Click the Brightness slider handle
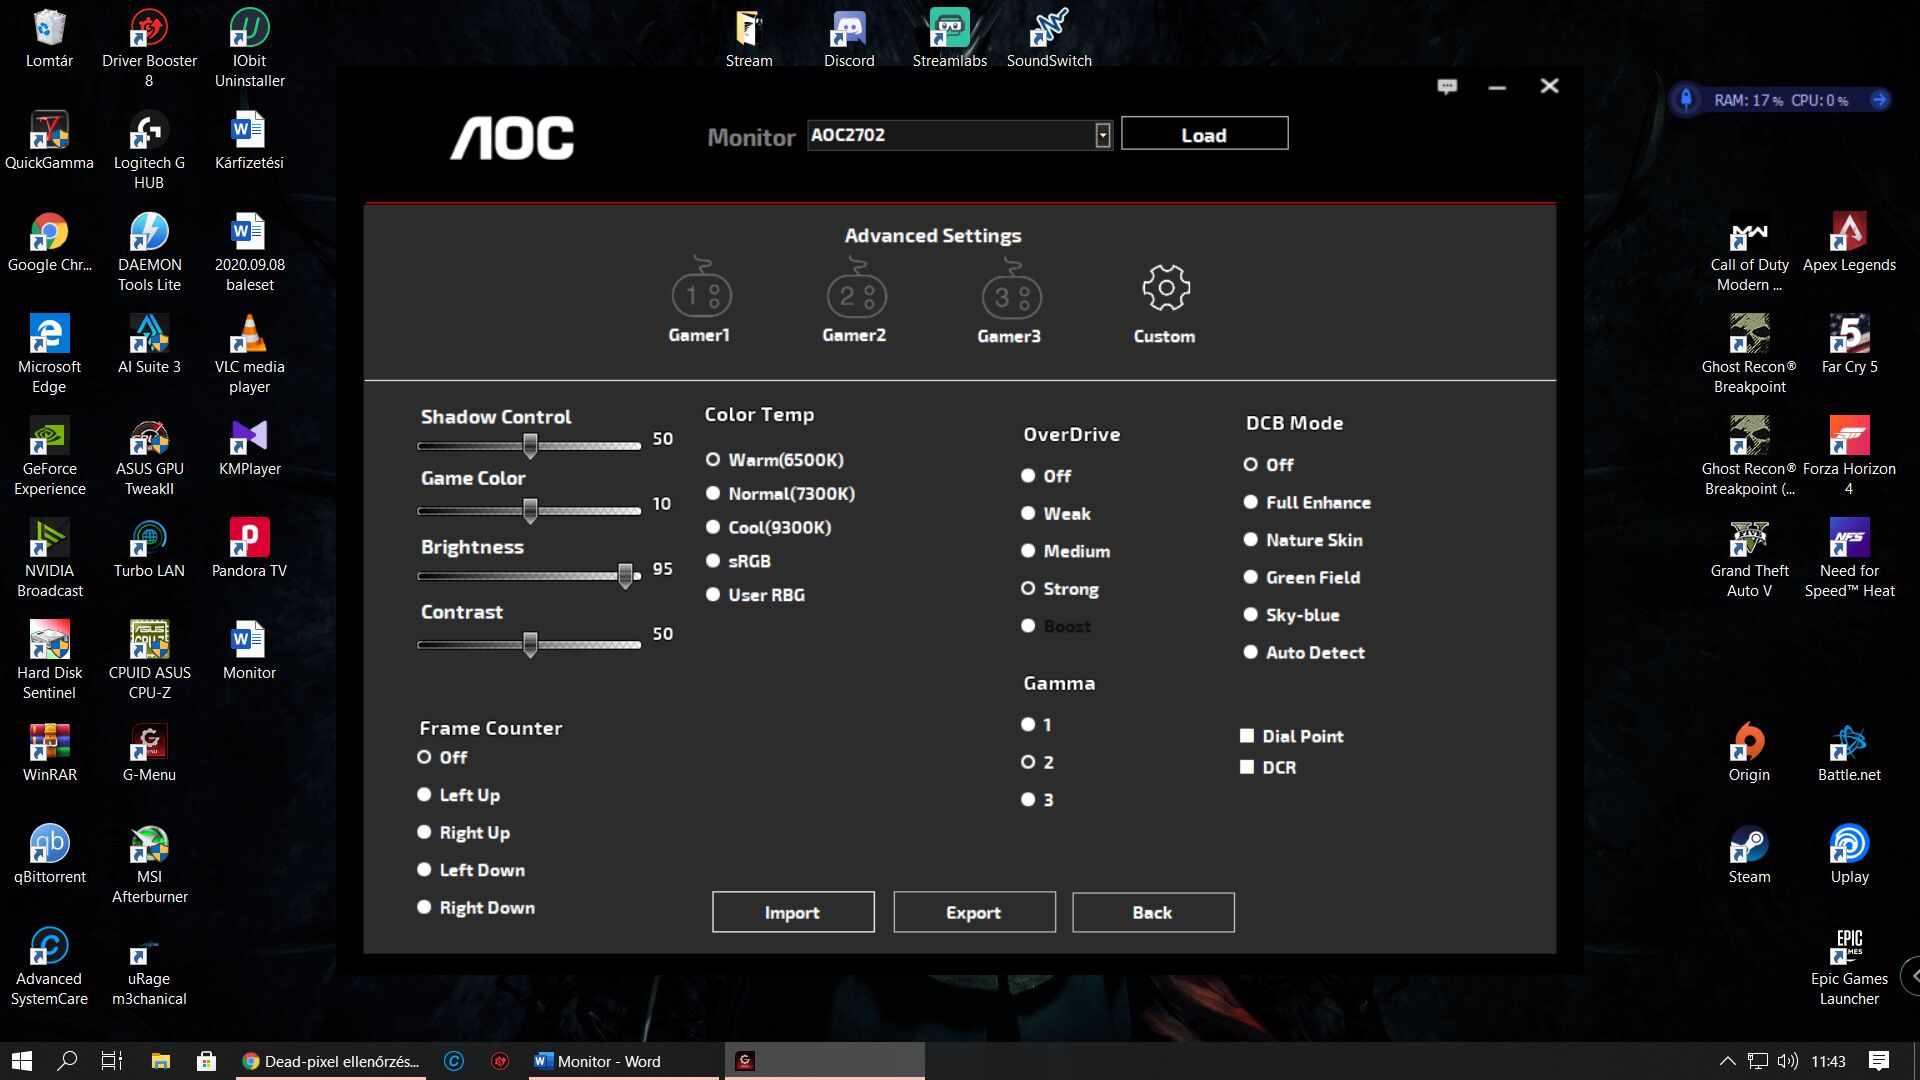This screenshot has height=1080, width=1920. point(625,575)
